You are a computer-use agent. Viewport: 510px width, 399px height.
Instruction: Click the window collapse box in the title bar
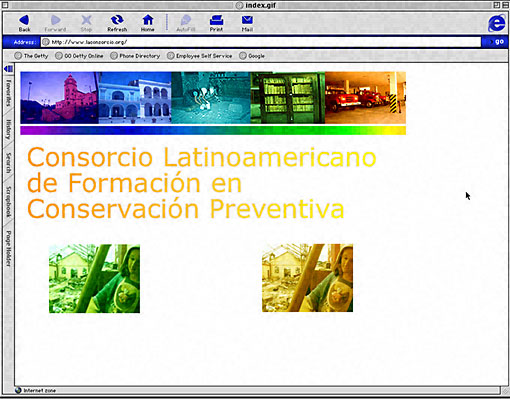click(x=504, y=5)
